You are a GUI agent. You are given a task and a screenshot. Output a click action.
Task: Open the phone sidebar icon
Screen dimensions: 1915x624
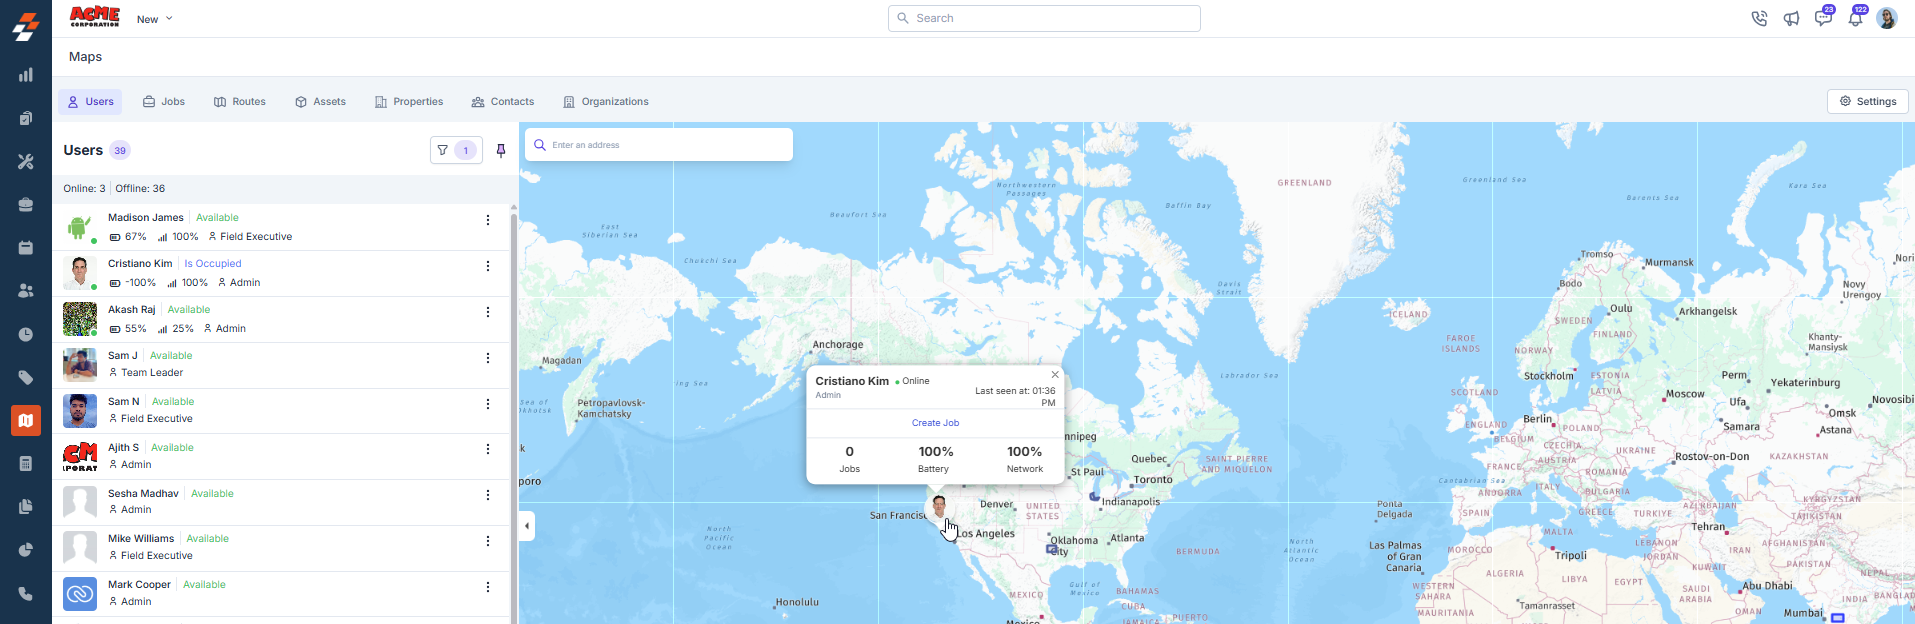pyautogui.click(x=26, y=593)
